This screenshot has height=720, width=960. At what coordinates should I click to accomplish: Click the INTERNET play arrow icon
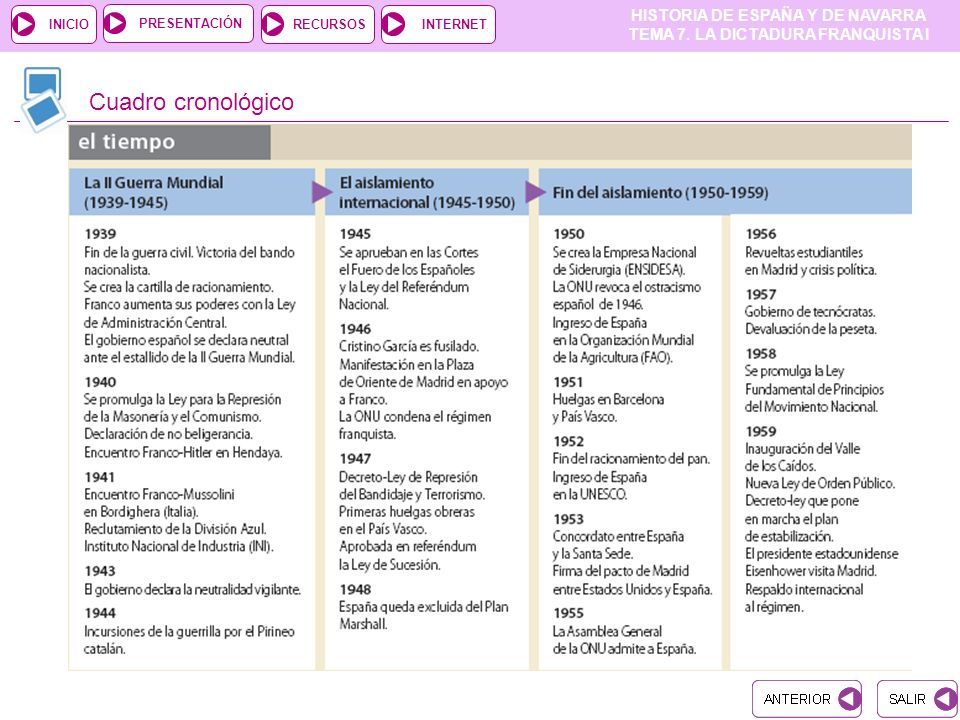(x=394, y=24)
